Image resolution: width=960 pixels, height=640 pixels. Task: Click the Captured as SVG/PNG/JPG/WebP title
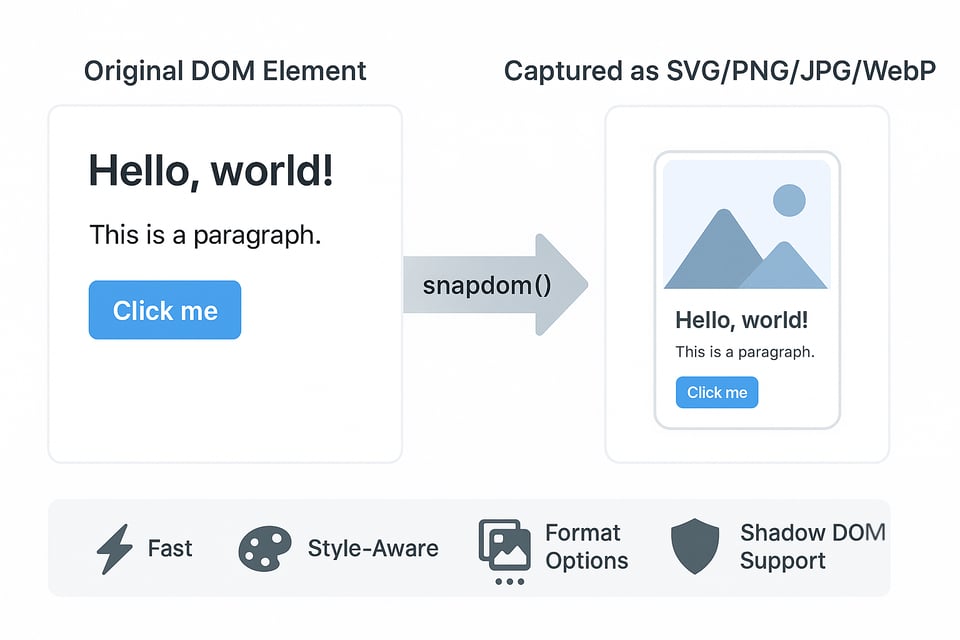[720, 71]
